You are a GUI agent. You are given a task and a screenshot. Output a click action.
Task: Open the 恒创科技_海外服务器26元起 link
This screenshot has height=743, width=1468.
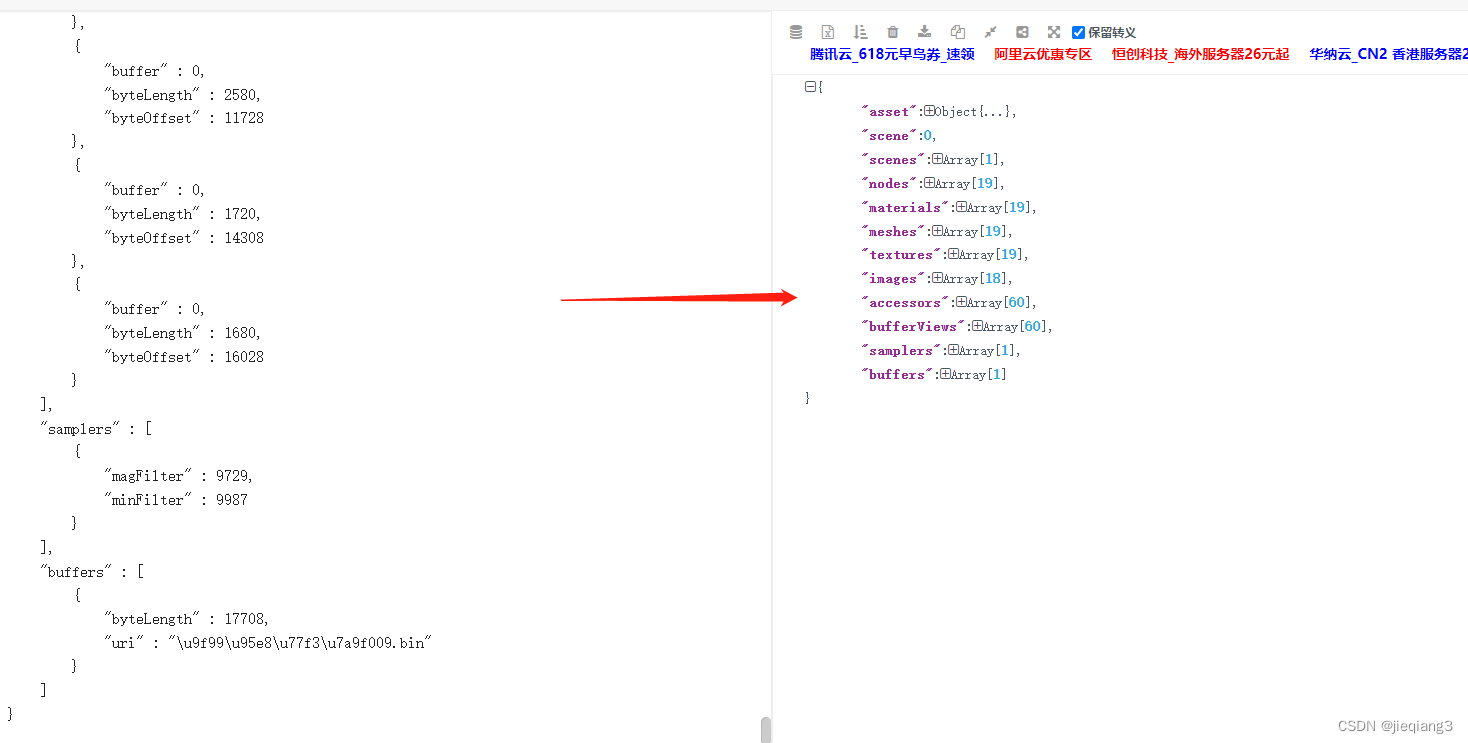1200,54
